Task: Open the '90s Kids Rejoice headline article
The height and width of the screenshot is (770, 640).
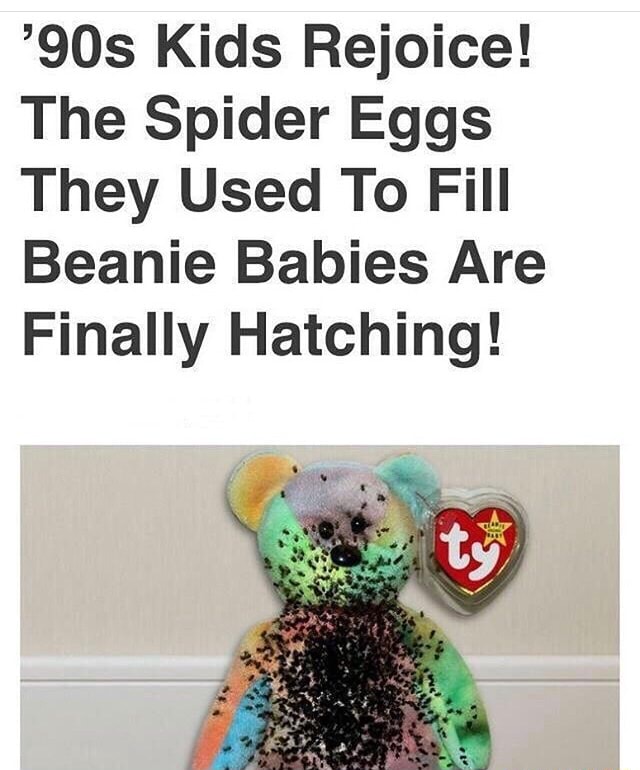Action: [282, 189]
